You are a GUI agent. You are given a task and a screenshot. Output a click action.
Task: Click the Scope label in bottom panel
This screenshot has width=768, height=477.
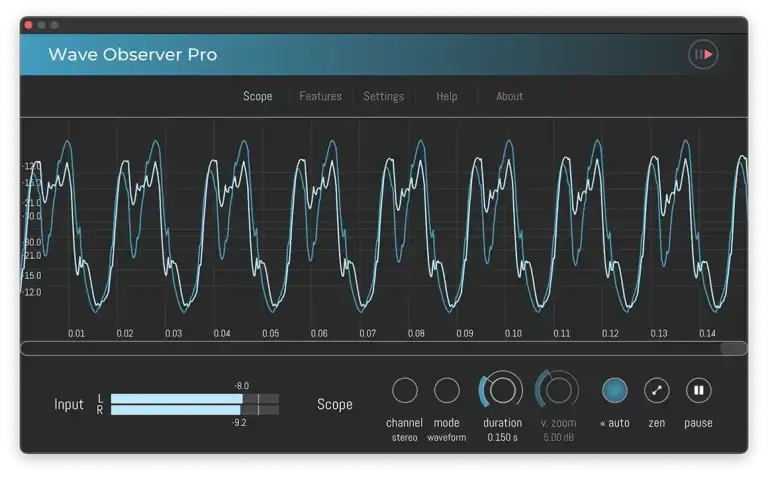(335, 405)
